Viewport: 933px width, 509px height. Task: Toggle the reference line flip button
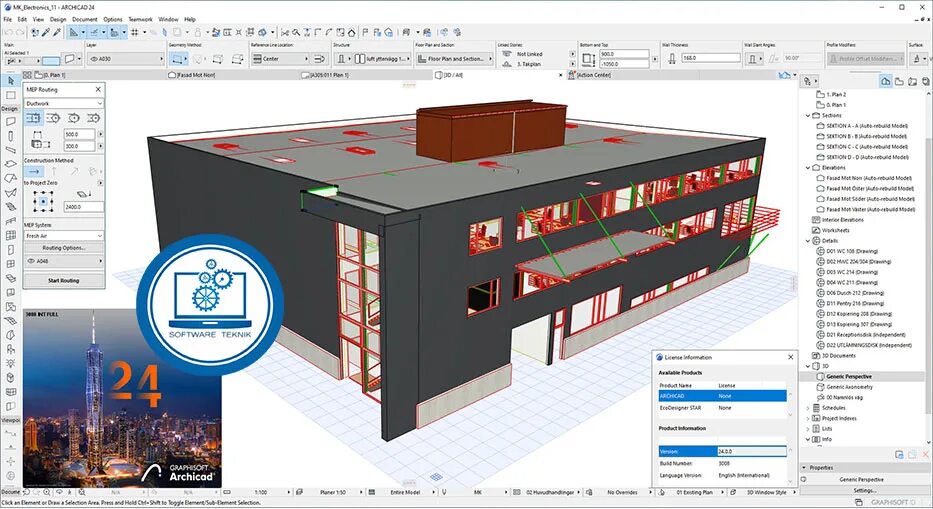point(320,59)
